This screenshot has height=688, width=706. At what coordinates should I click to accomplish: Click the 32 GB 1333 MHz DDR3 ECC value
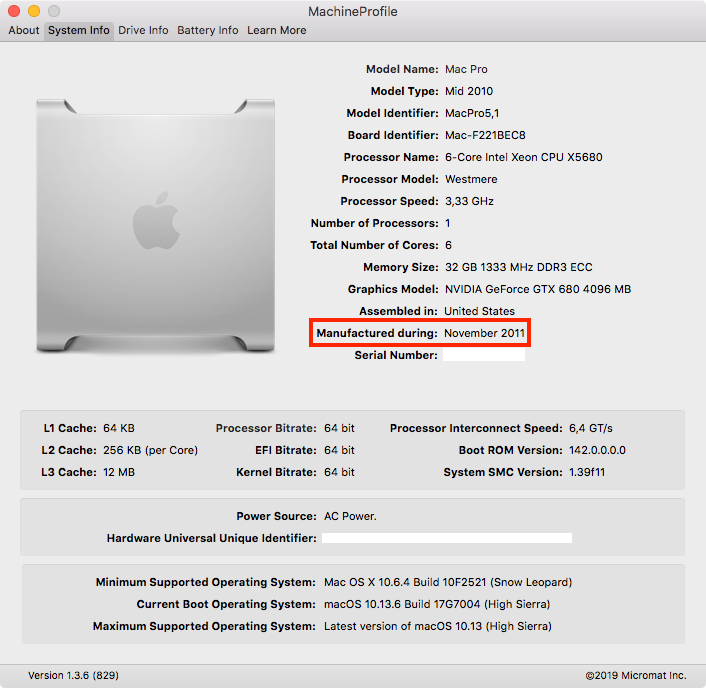point(519,267)
